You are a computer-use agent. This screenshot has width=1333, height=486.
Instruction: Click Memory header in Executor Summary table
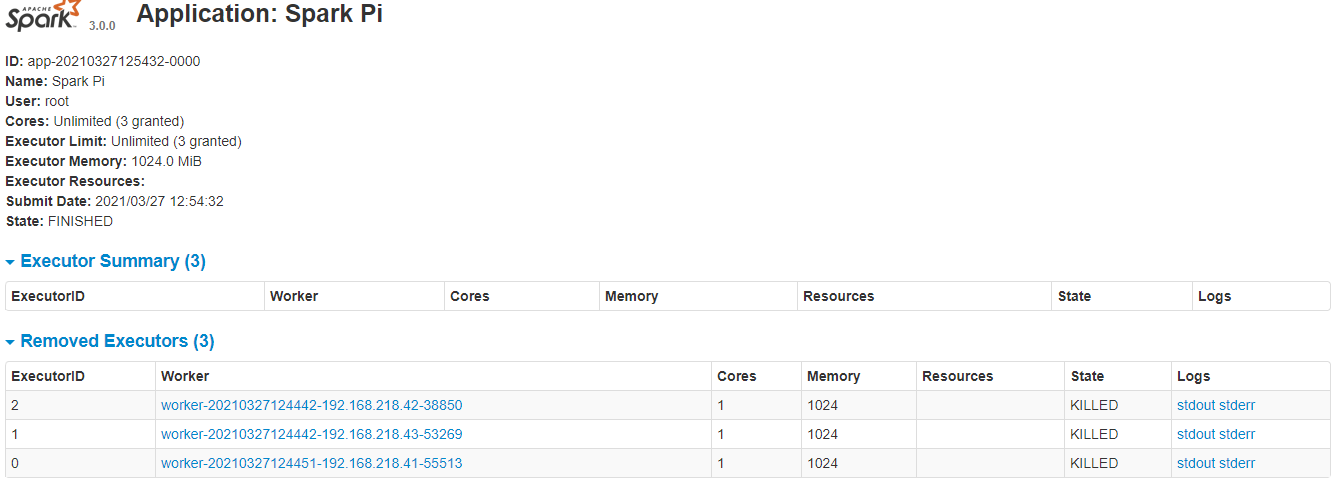point(631,296)
